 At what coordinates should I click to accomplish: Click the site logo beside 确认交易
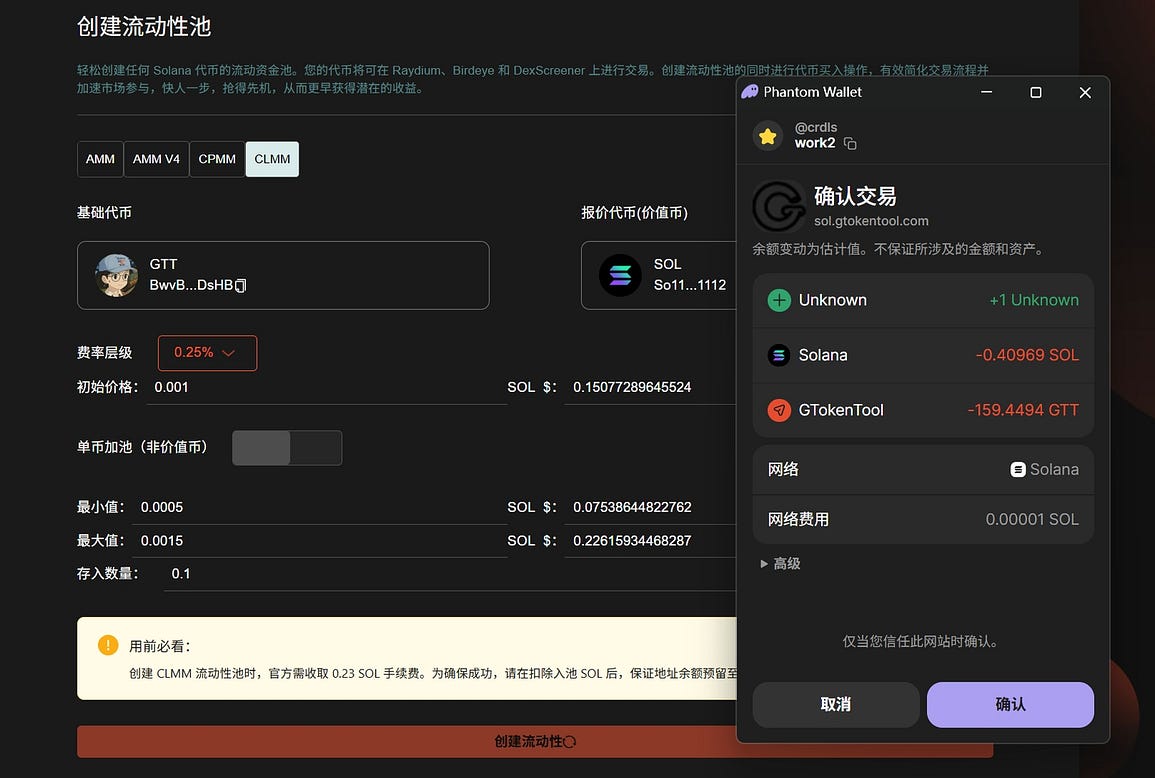click(x=779, y=207)
